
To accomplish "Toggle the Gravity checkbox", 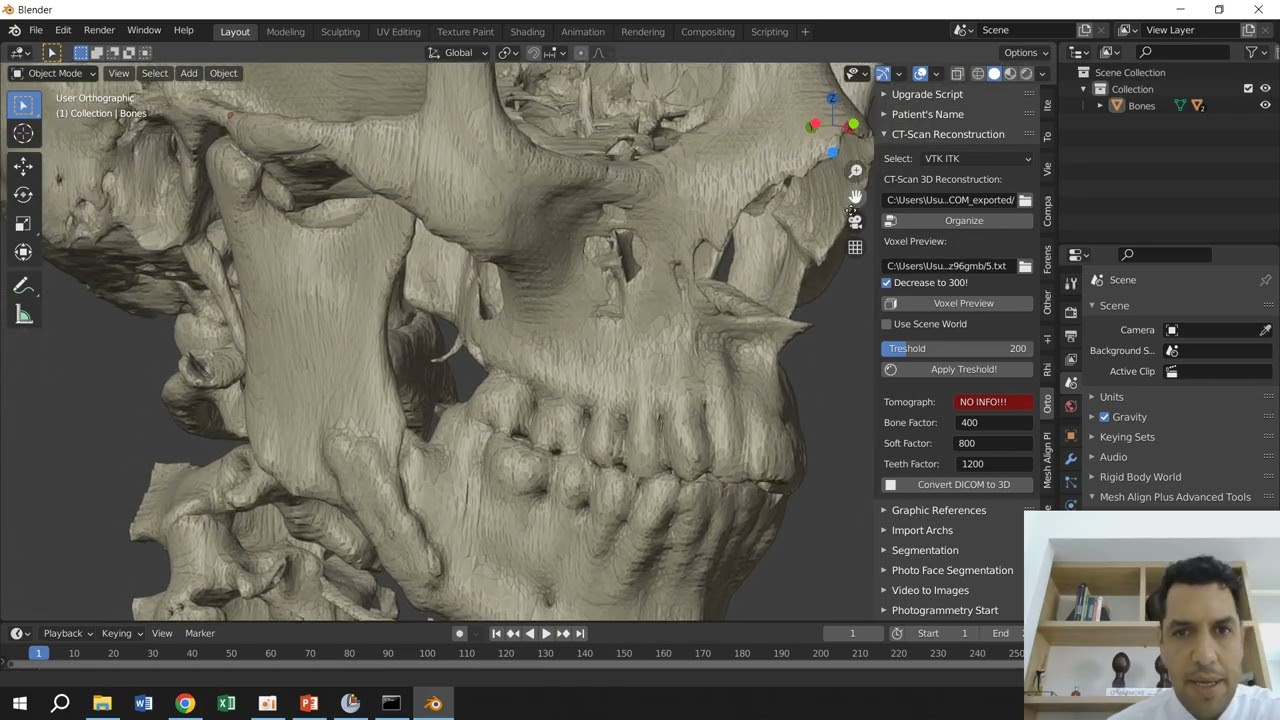I will coord(1104,417).
